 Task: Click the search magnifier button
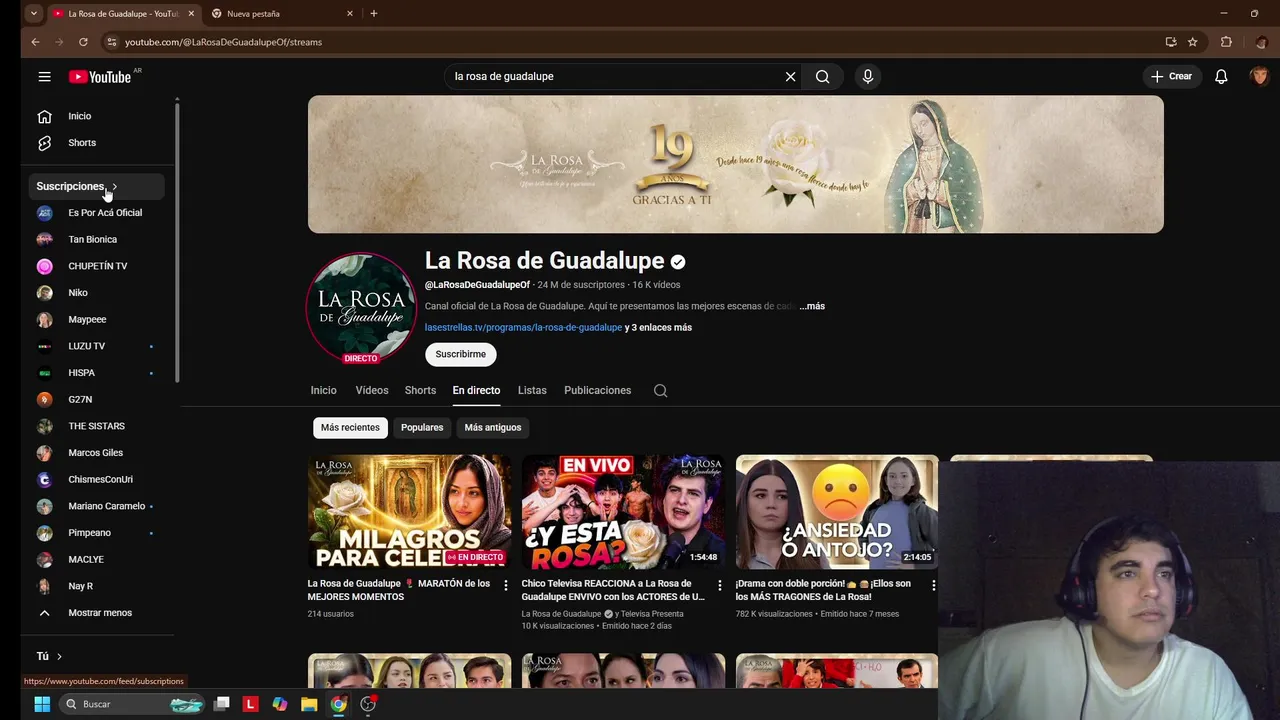[x=822, y=76]
